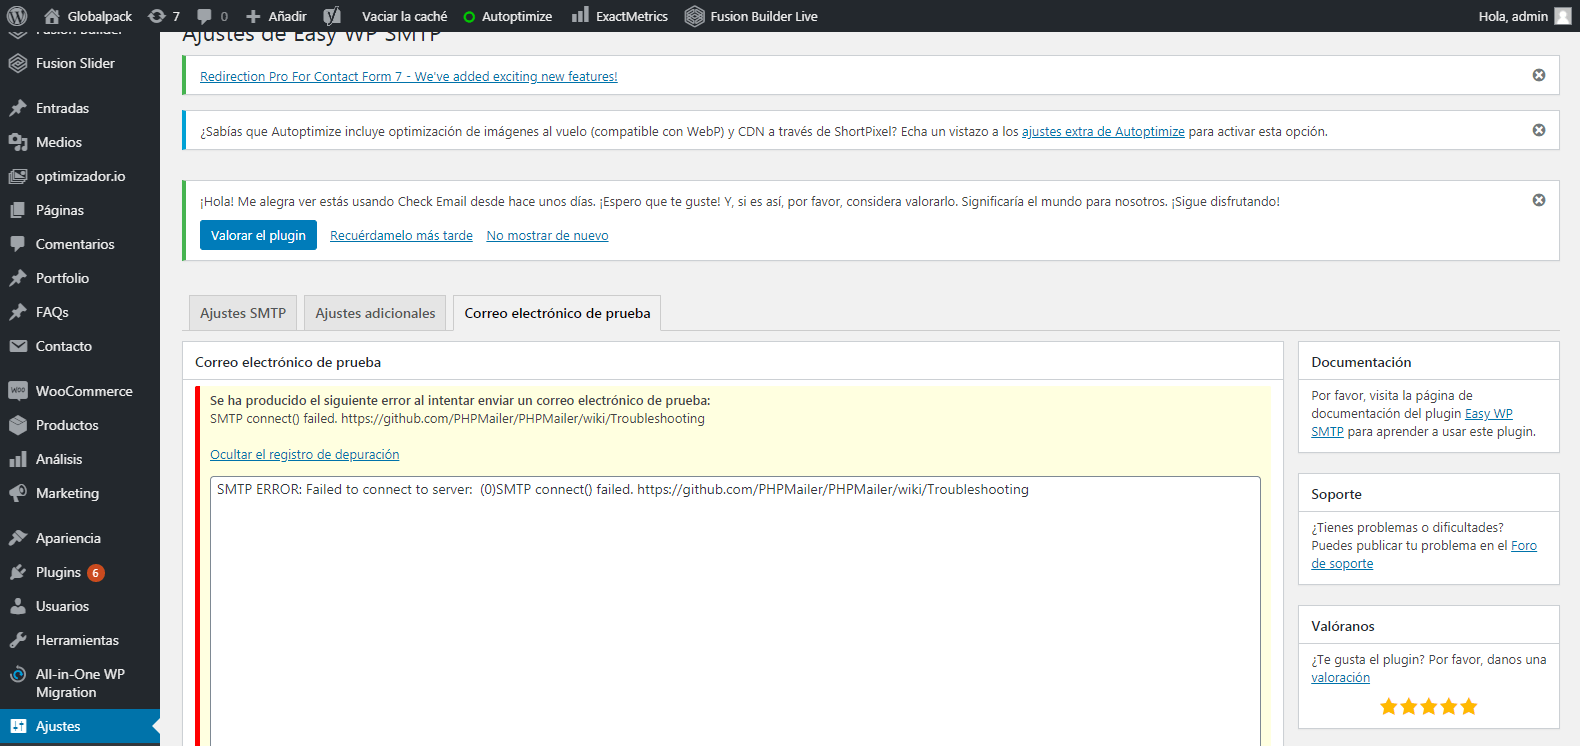Click the Añadir plus icon
Image resolution: width=1580 pixels, height=746 pixels.
coord(253,16)
